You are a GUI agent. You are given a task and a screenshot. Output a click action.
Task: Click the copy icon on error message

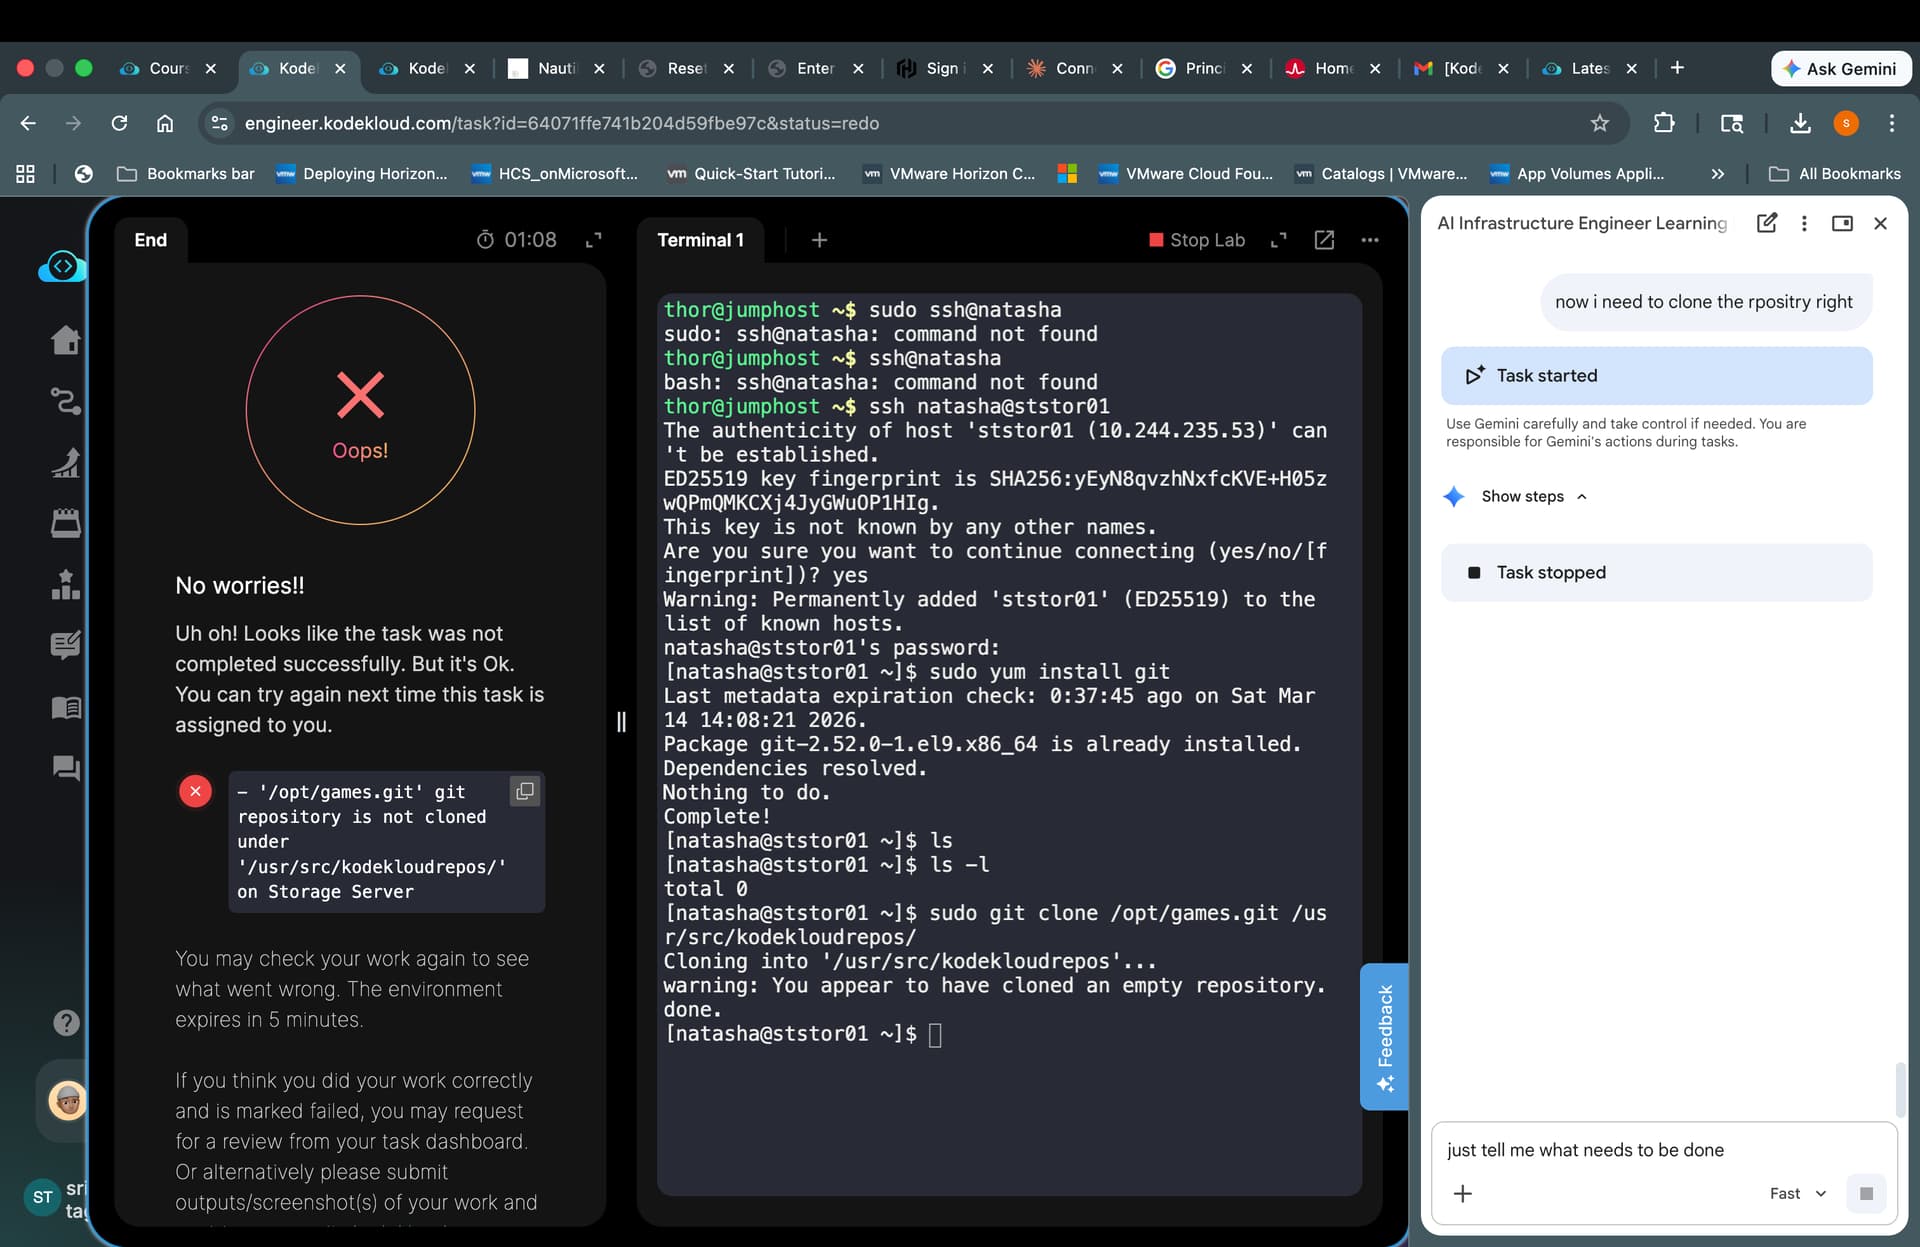(x=524, y=792)
